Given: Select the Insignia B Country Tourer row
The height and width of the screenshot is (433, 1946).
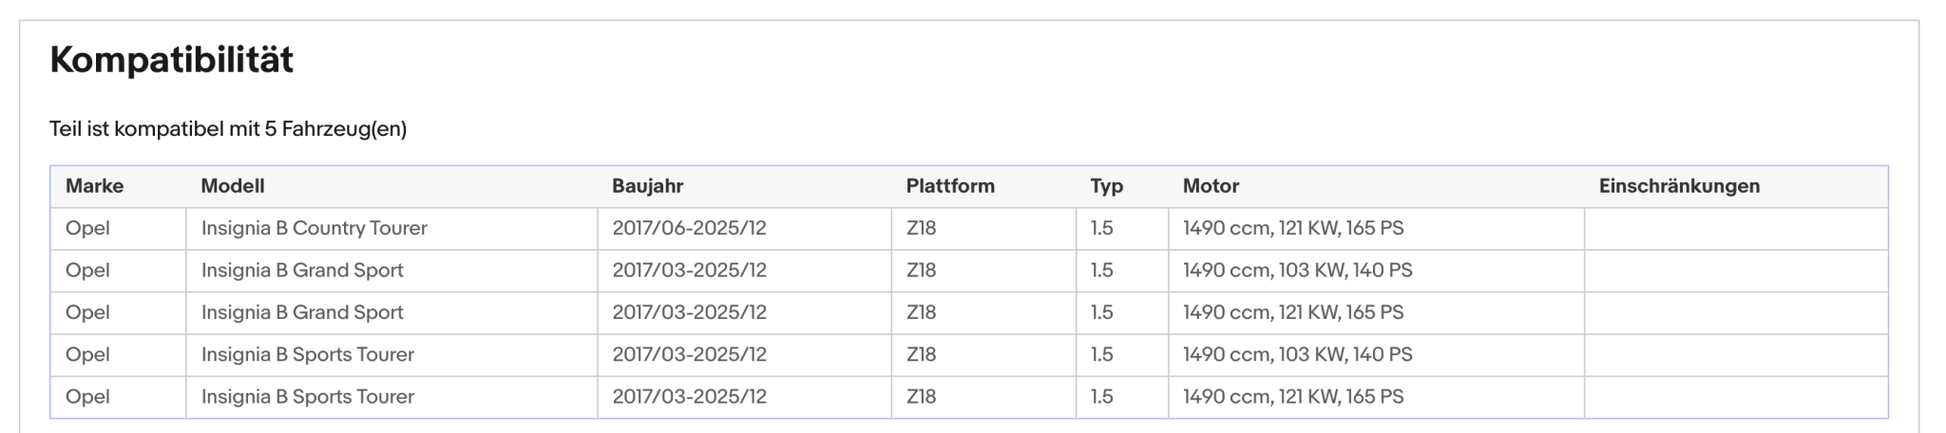Looking at the screenshot, I should coord(969,228).
